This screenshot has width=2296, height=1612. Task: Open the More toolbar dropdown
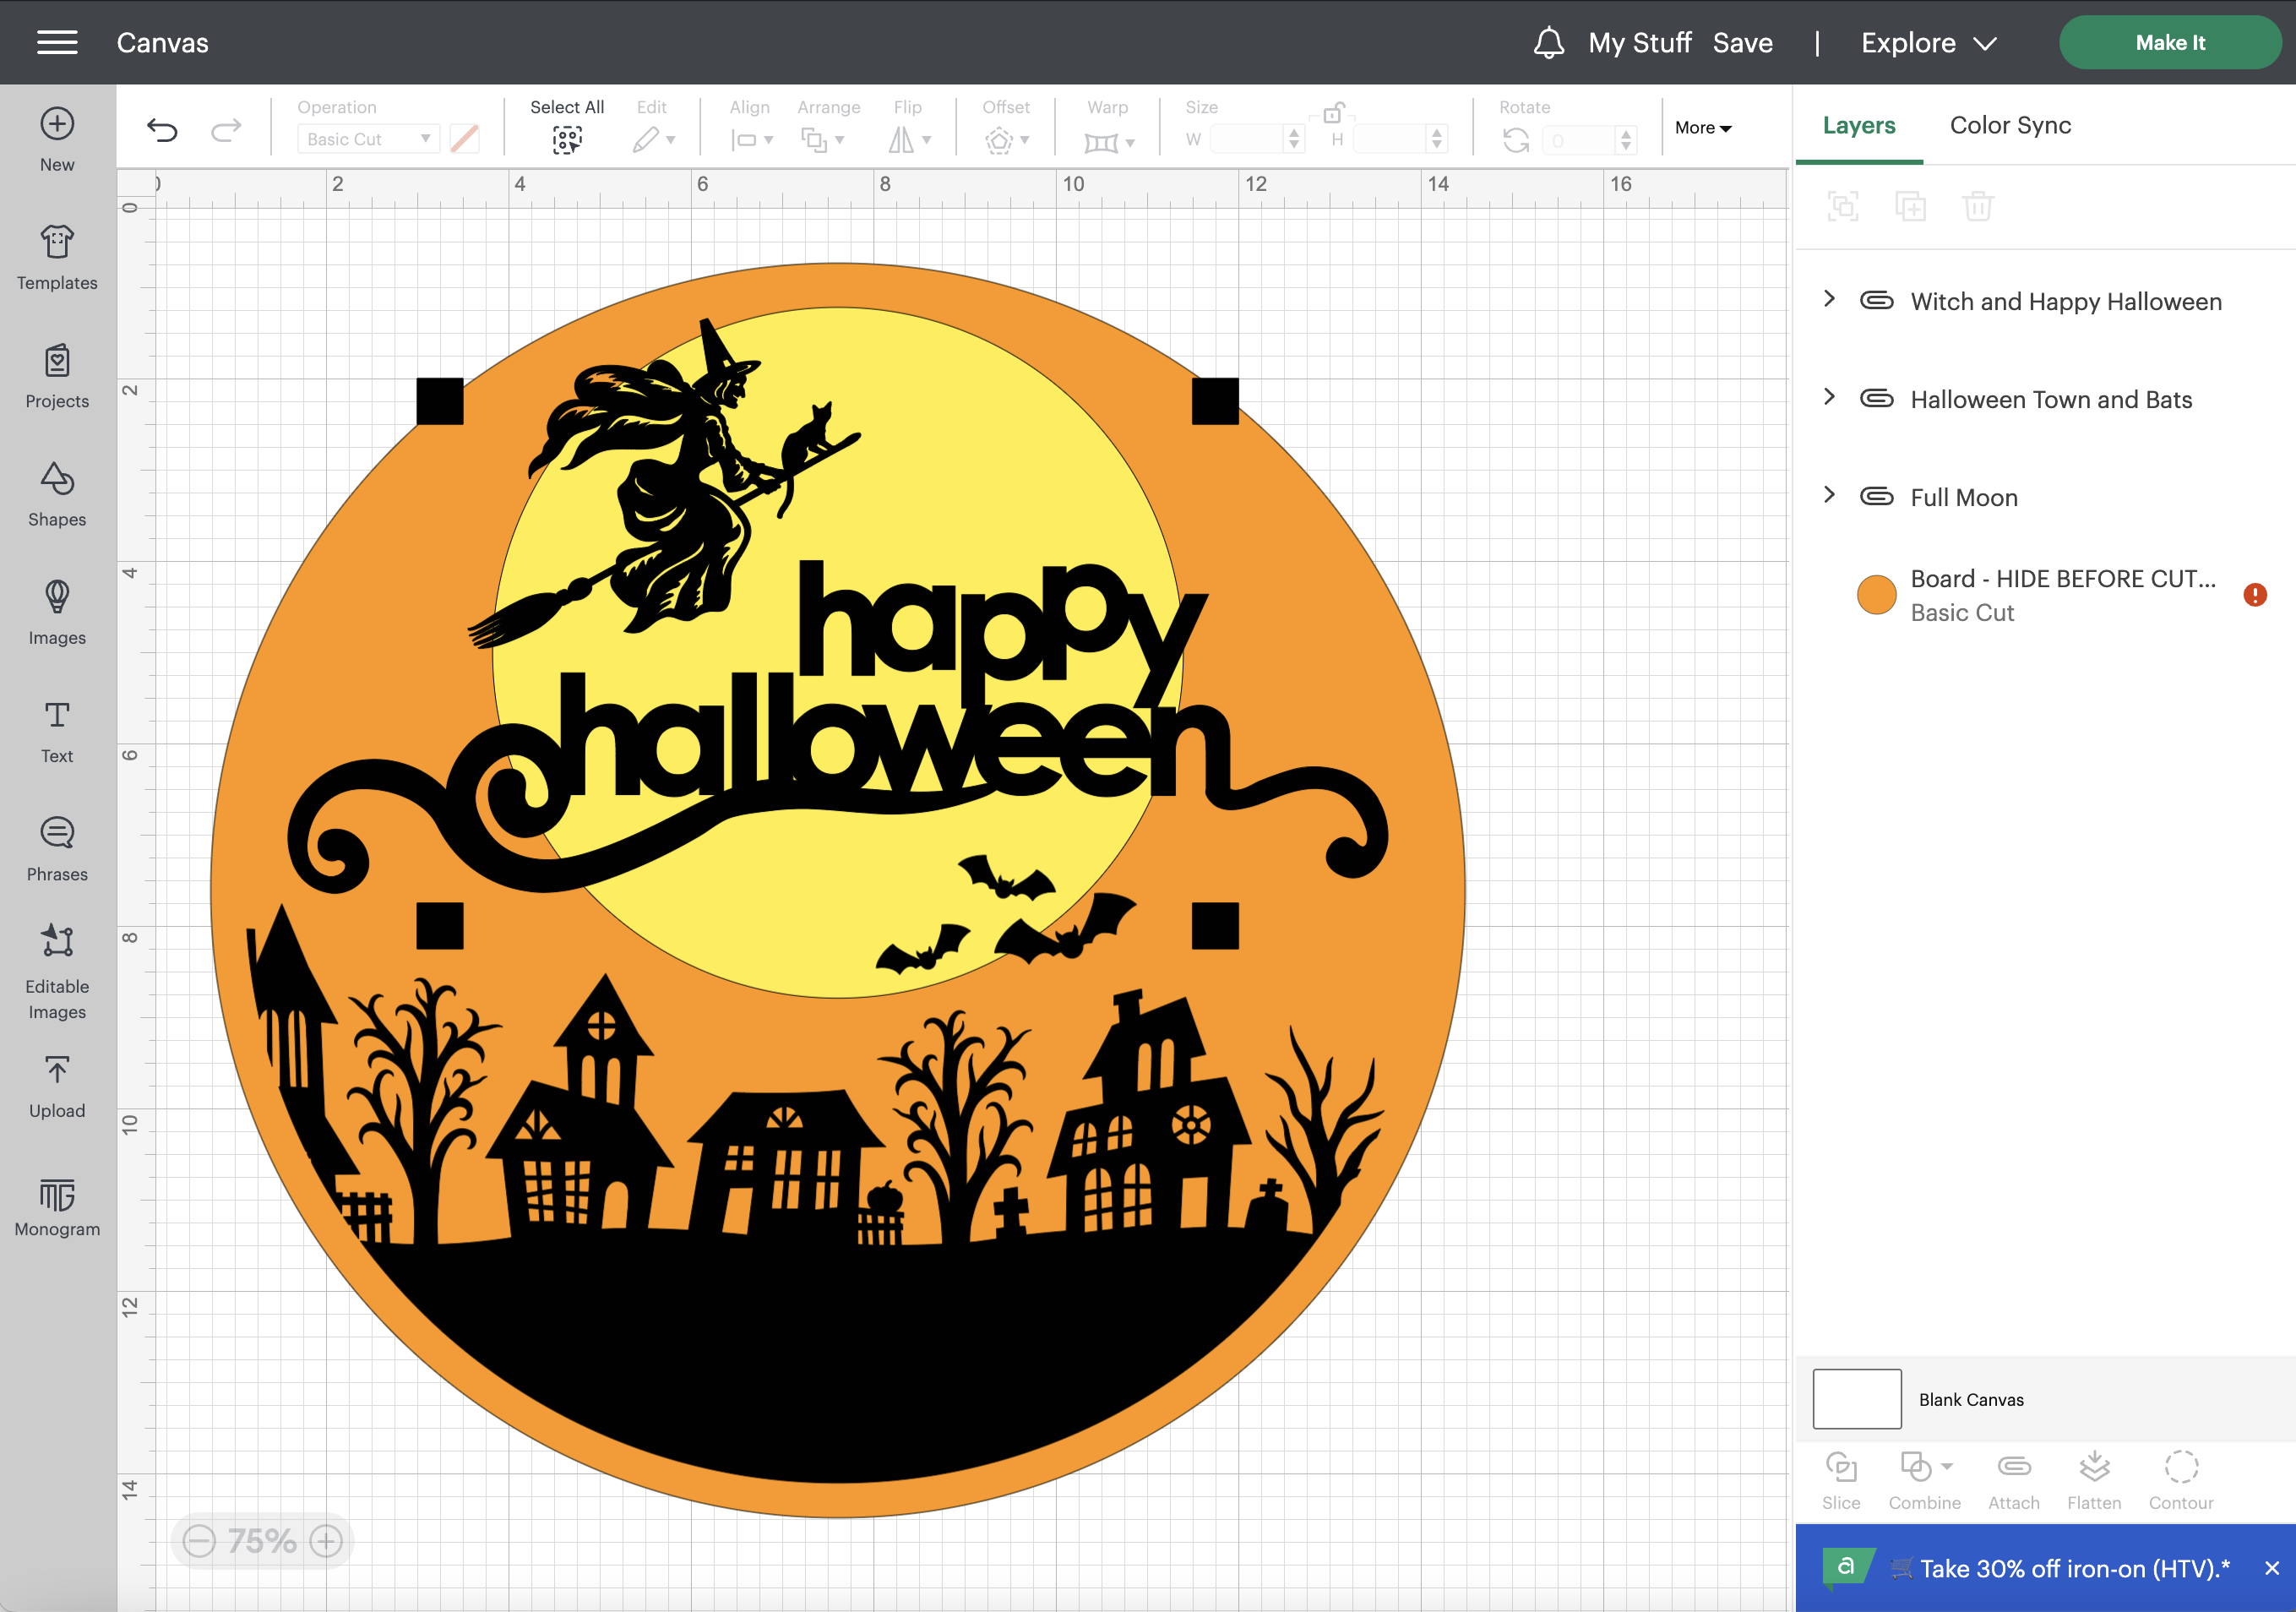1703,128
